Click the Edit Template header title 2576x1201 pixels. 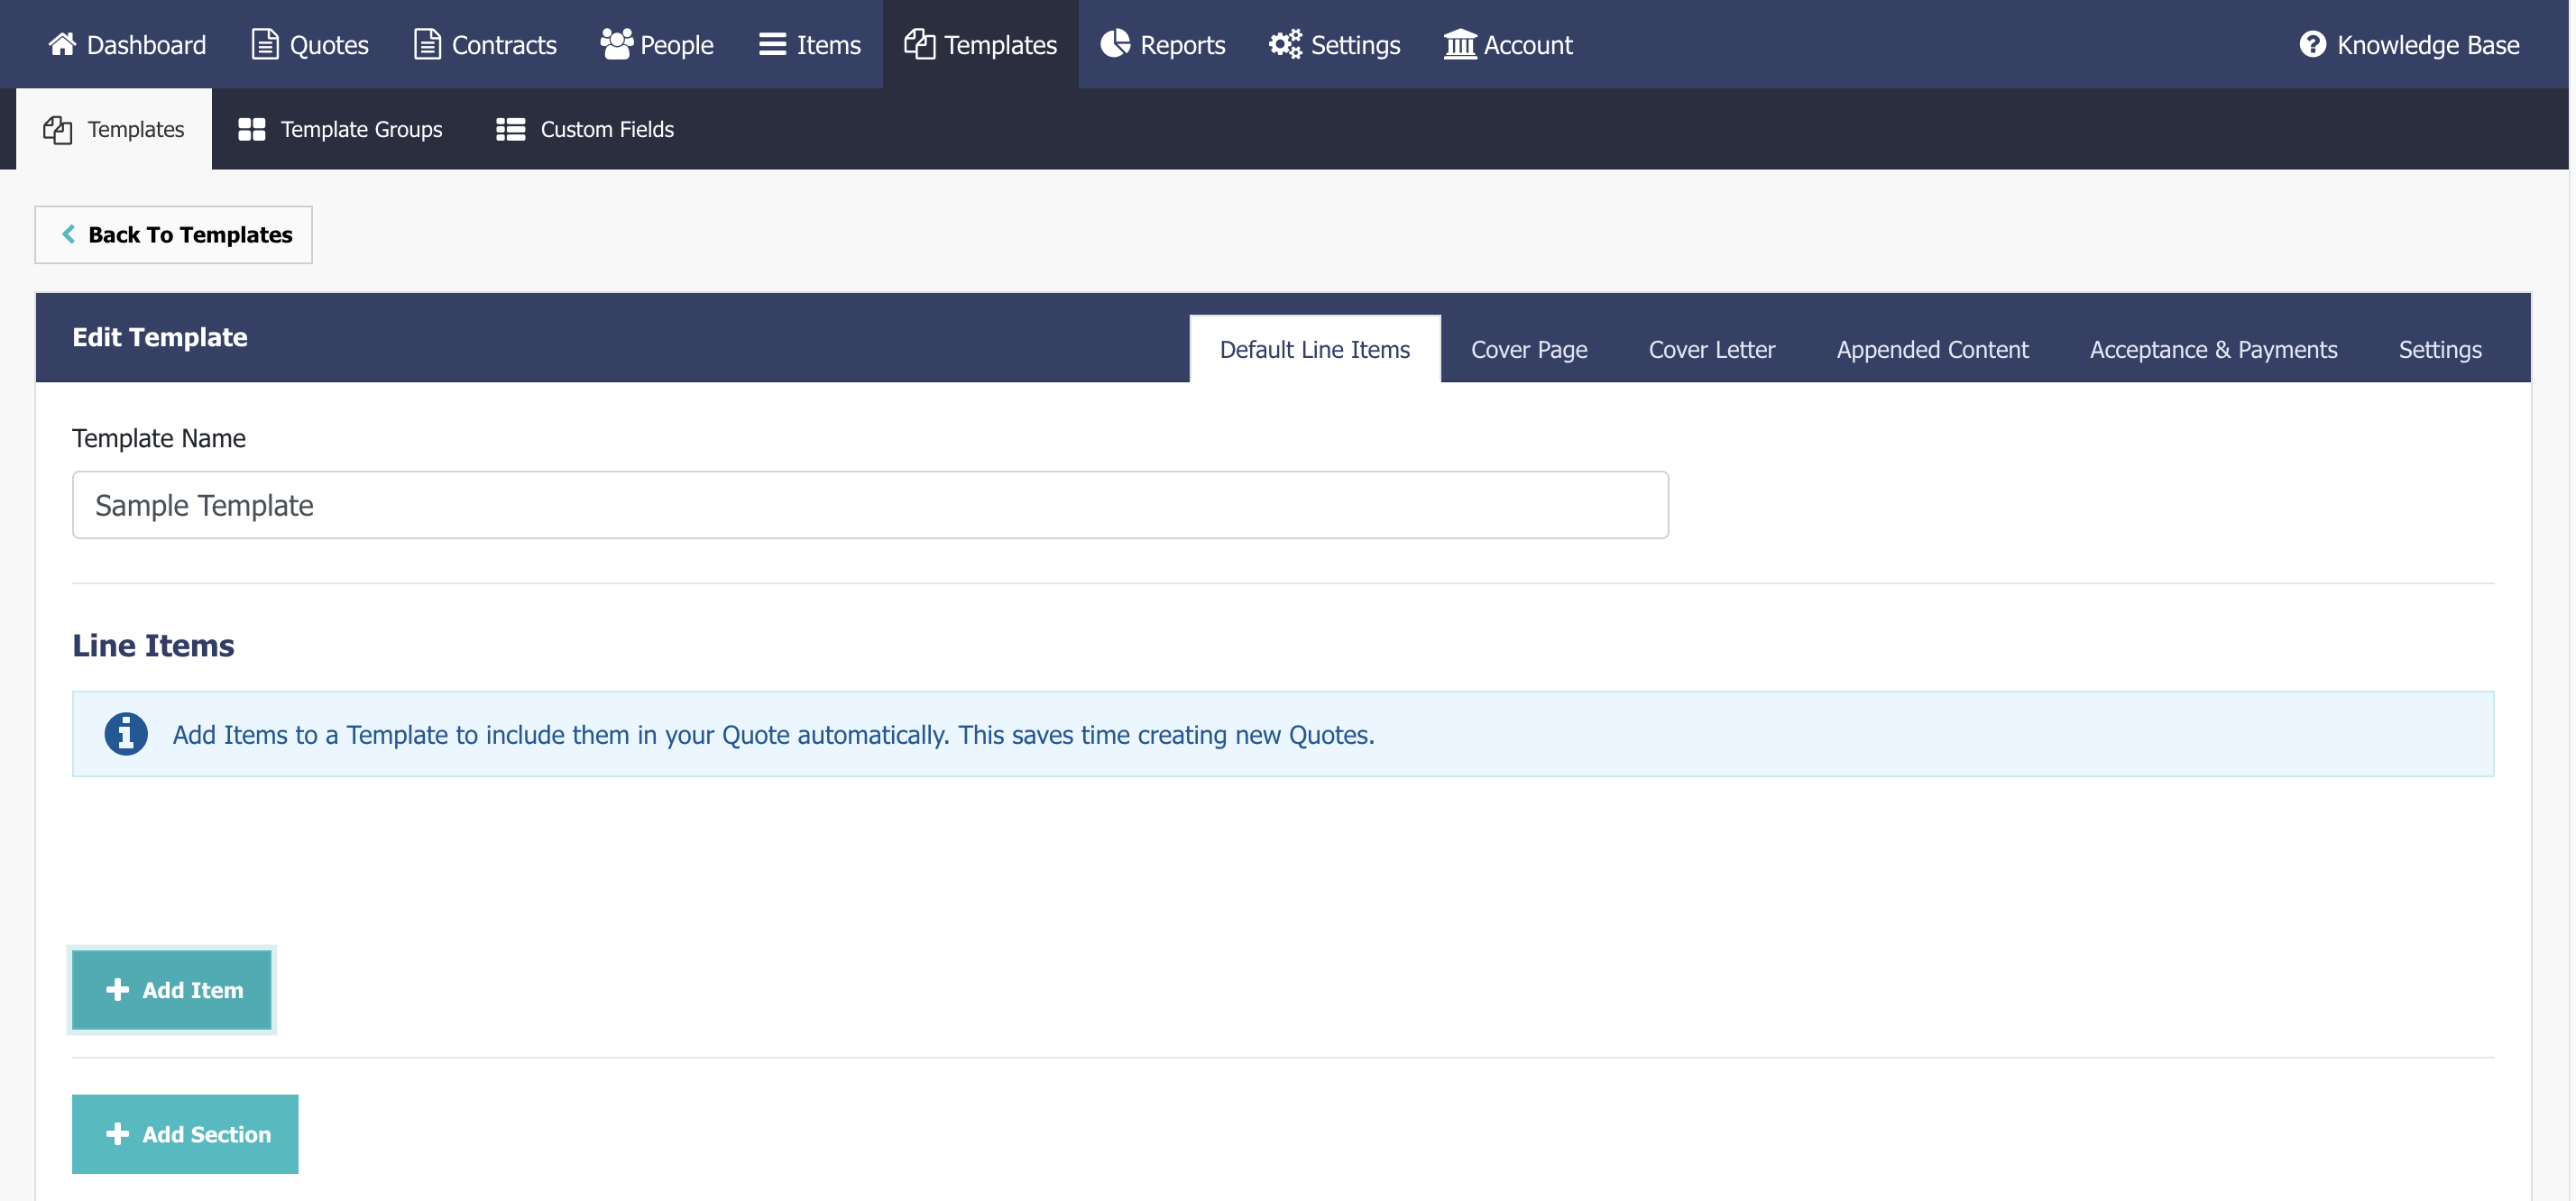point(160,337)
